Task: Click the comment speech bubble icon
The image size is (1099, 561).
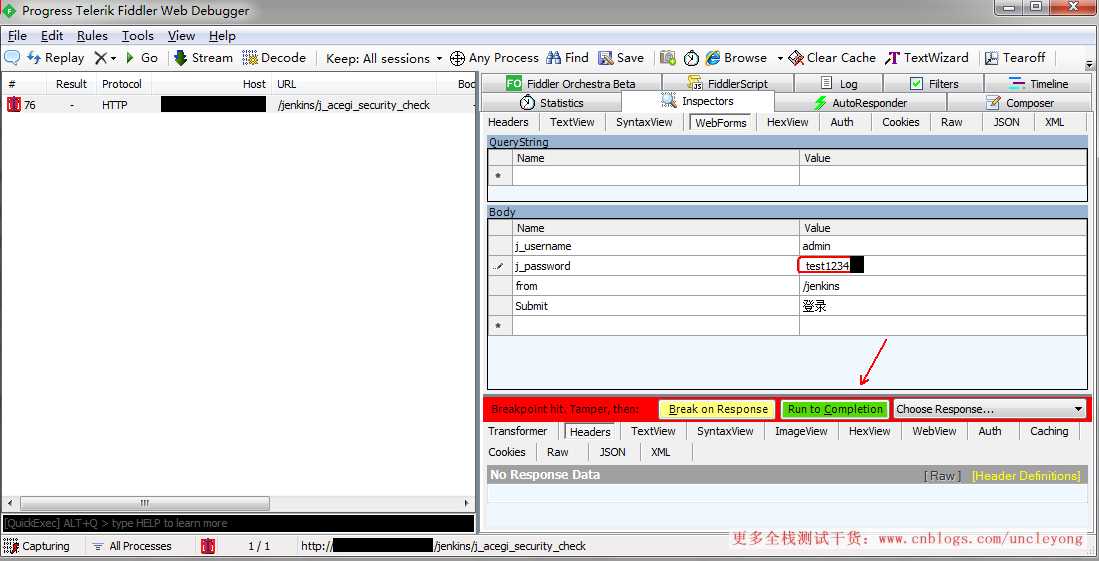Action: coord(12,58)
